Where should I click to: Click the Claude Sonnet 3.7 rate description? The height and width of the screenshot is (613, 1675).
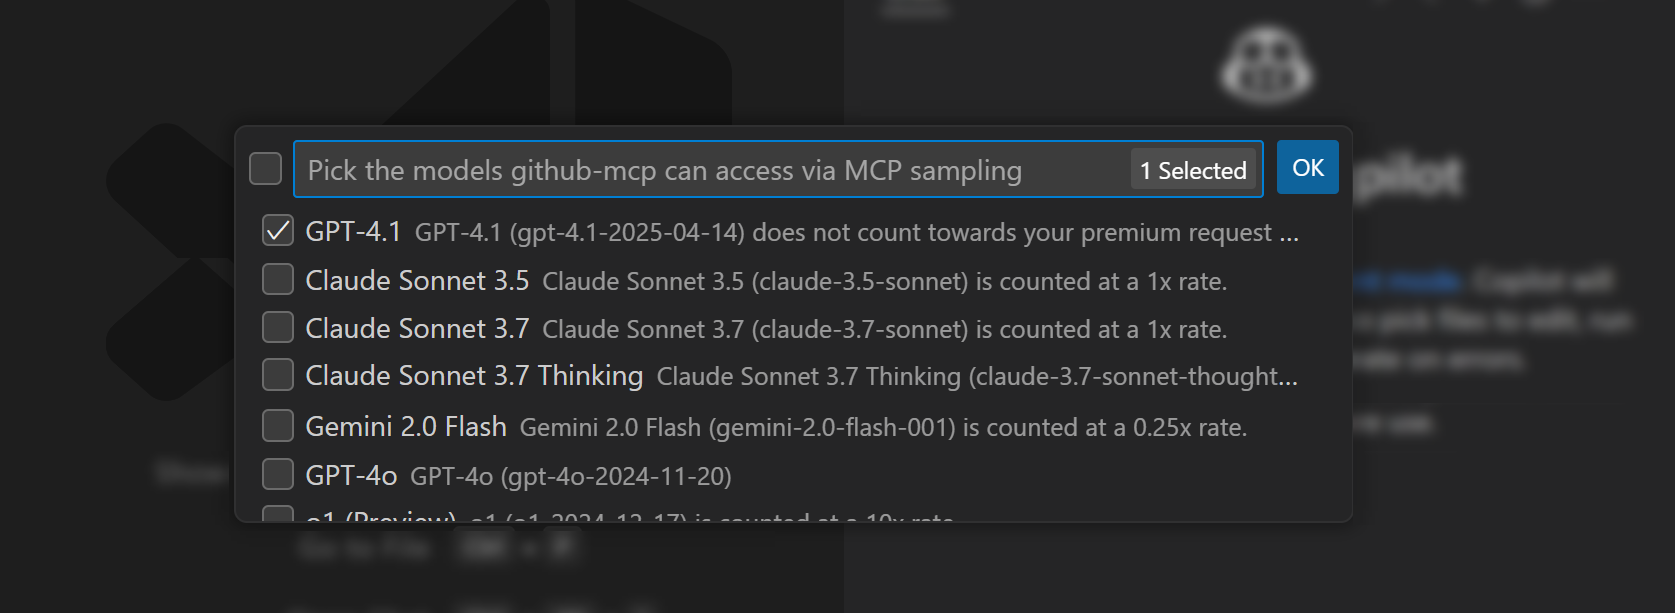pyautogui.click(x=884, y=329)
